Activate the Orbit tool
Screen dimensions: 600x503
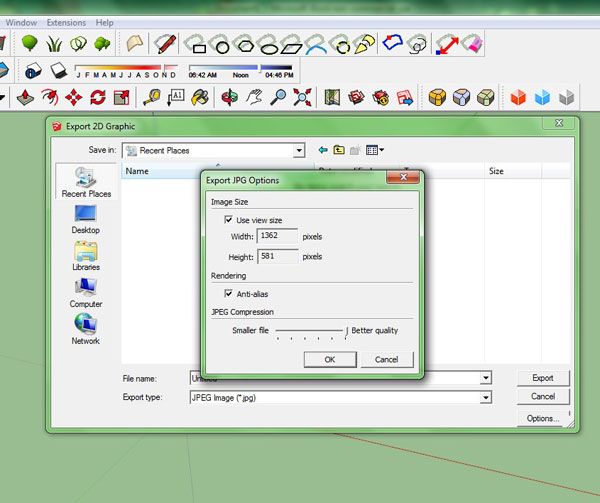(x=229, y=97)
